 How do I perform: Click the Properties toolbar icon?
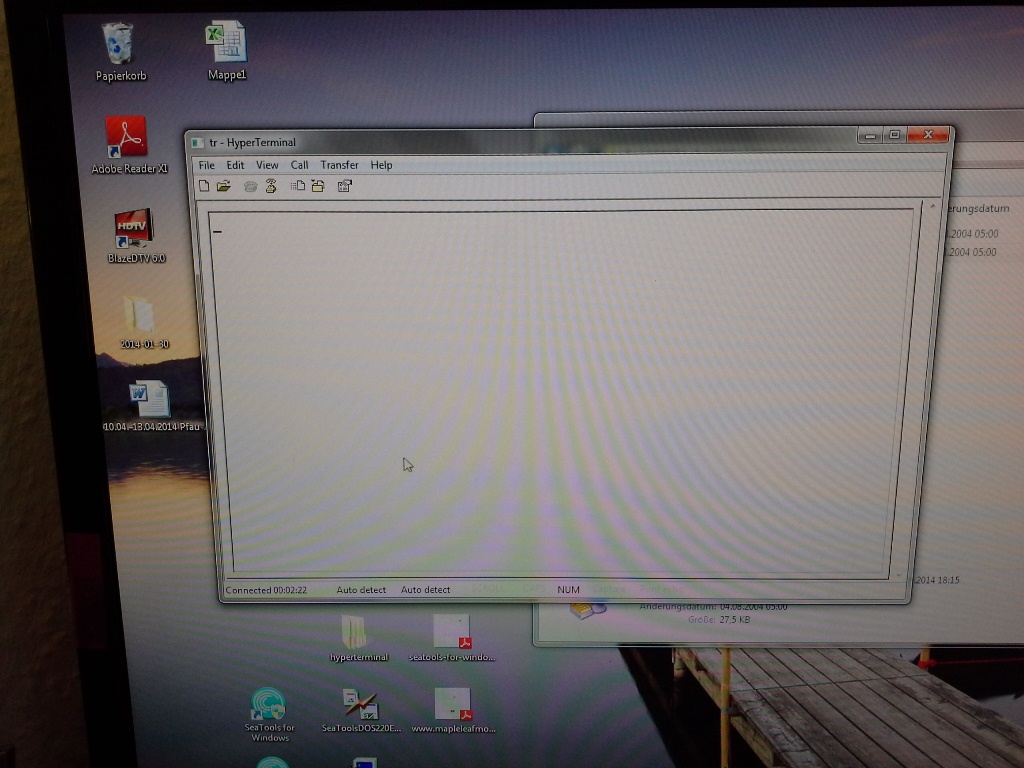pyautogui.click(x=345, y=186)
